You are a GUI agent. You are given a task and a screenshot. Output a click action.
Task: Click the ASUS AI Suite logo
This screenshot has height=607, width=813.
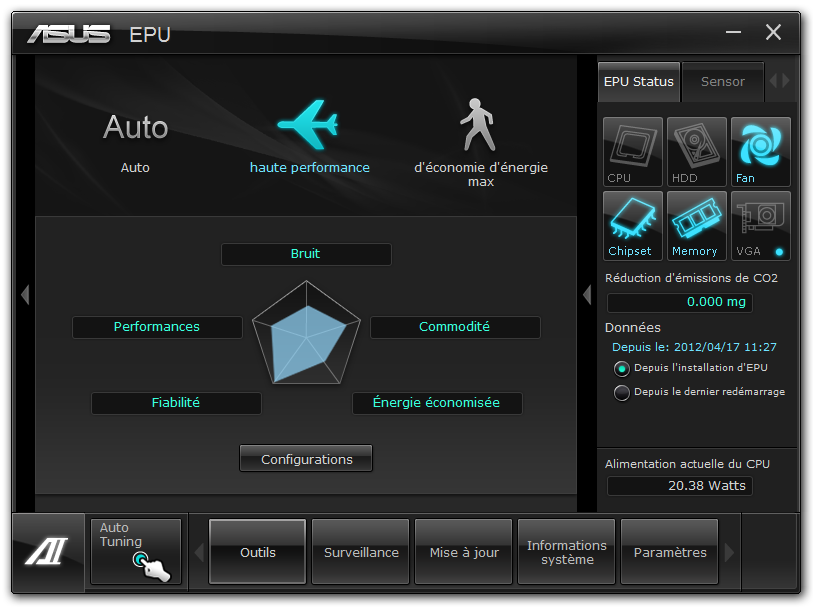(47, 552)
